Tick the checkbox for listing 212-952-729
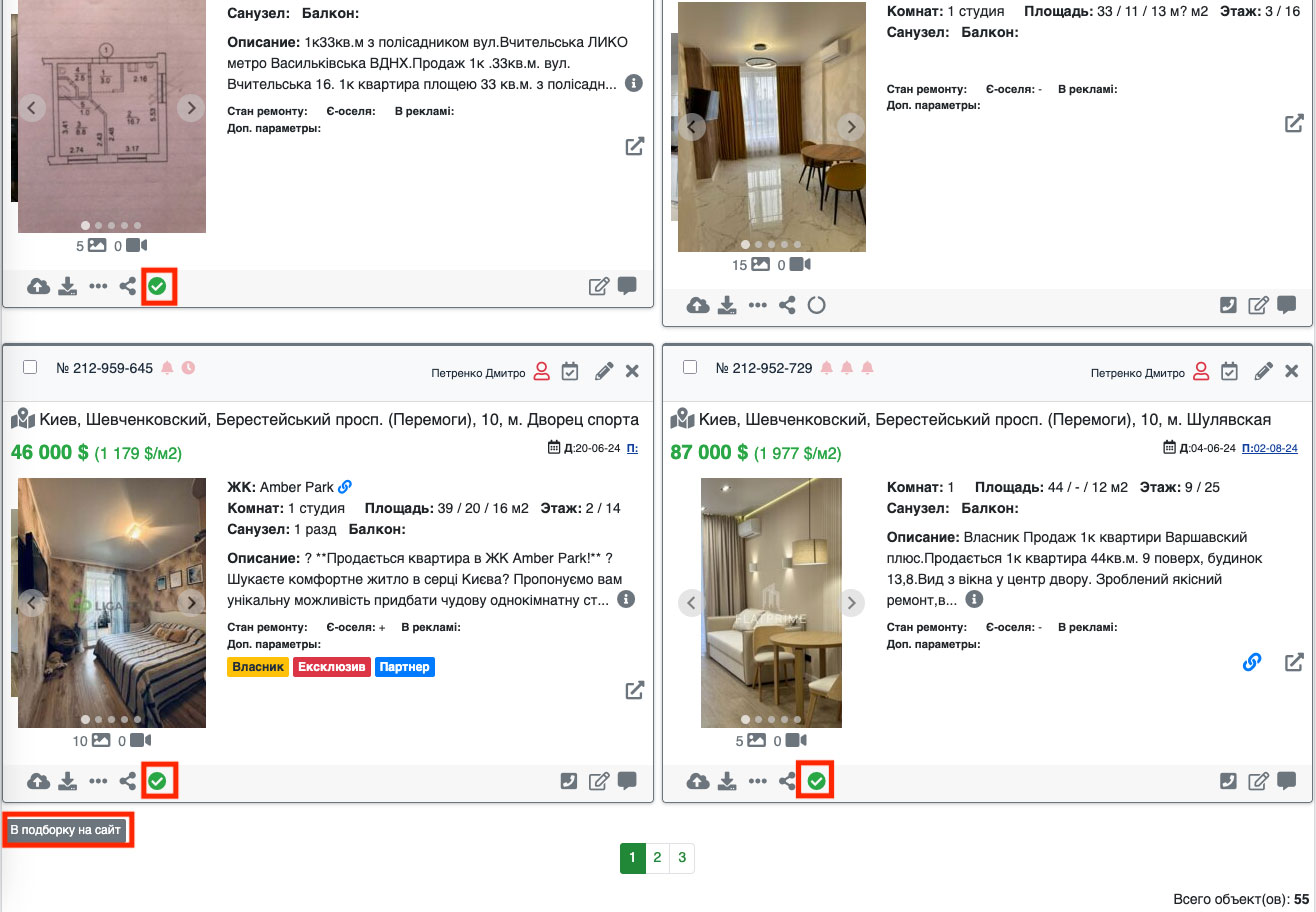1316x912 pixels. click(690, 367)
